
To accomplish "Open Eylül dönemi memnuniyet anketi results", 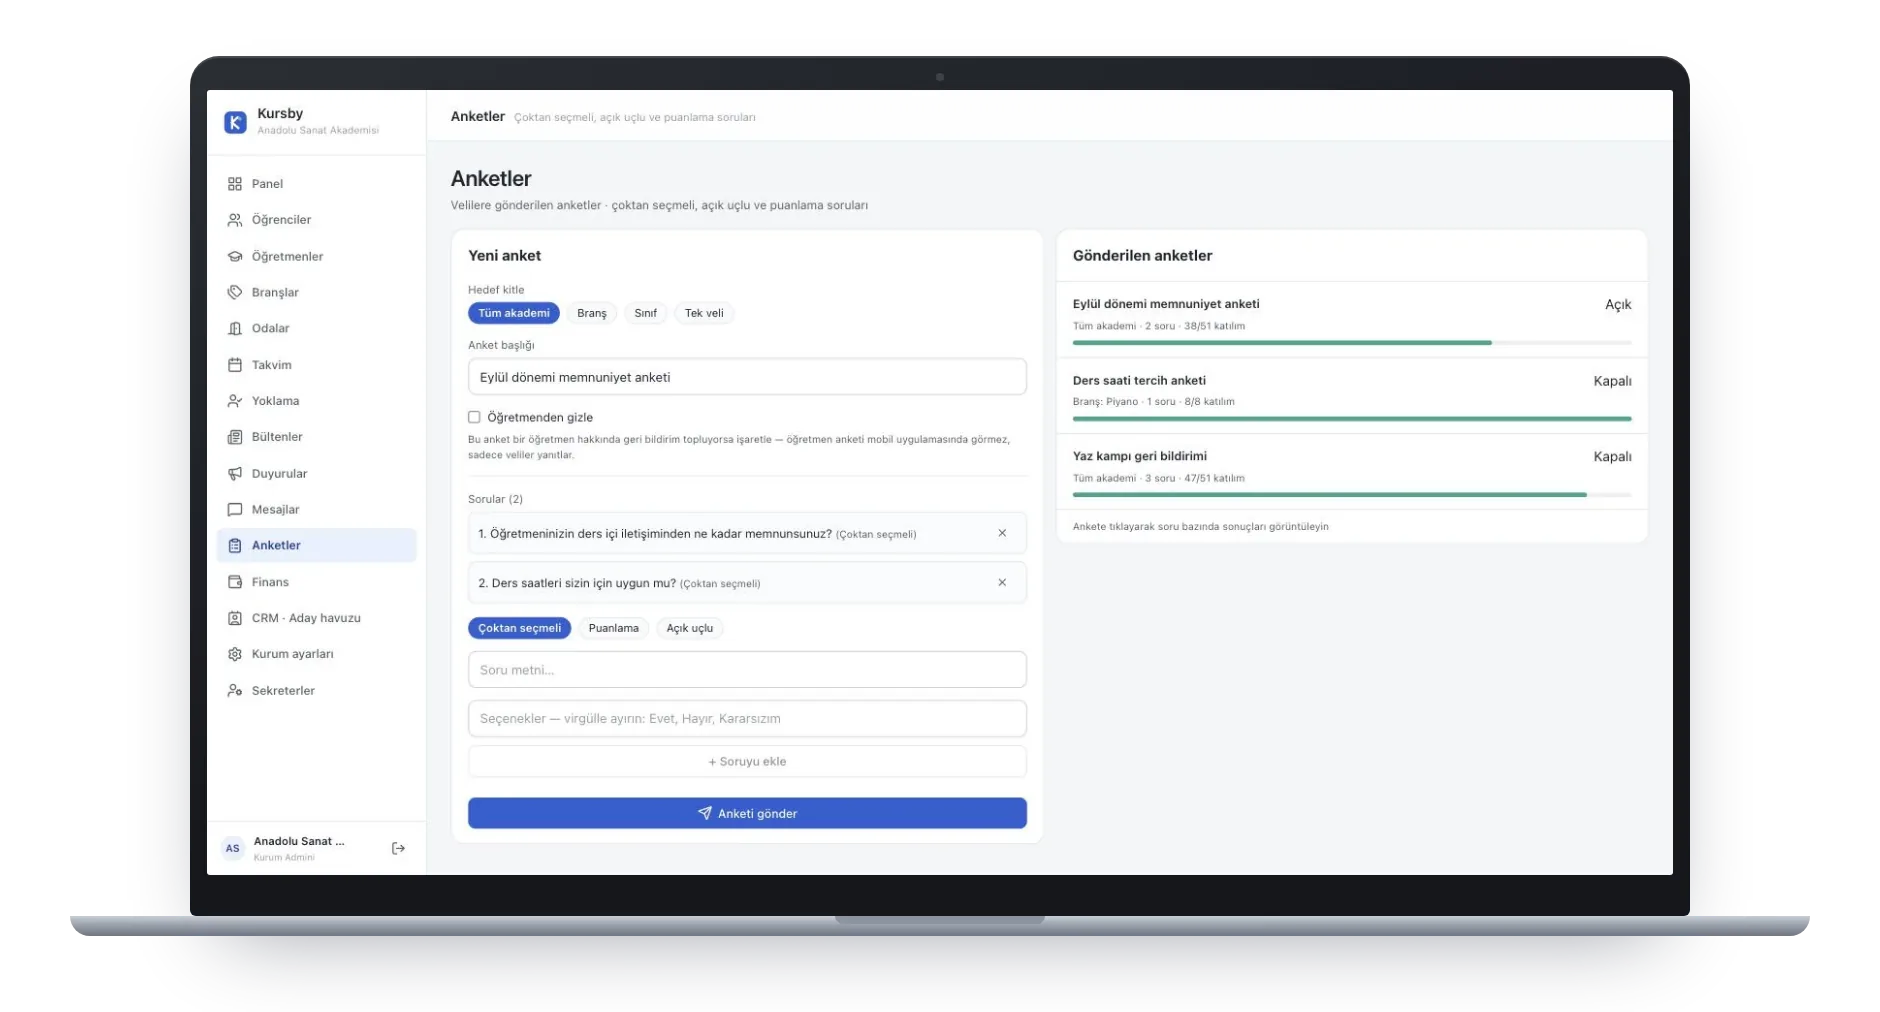I will [x=1351, y=319].
